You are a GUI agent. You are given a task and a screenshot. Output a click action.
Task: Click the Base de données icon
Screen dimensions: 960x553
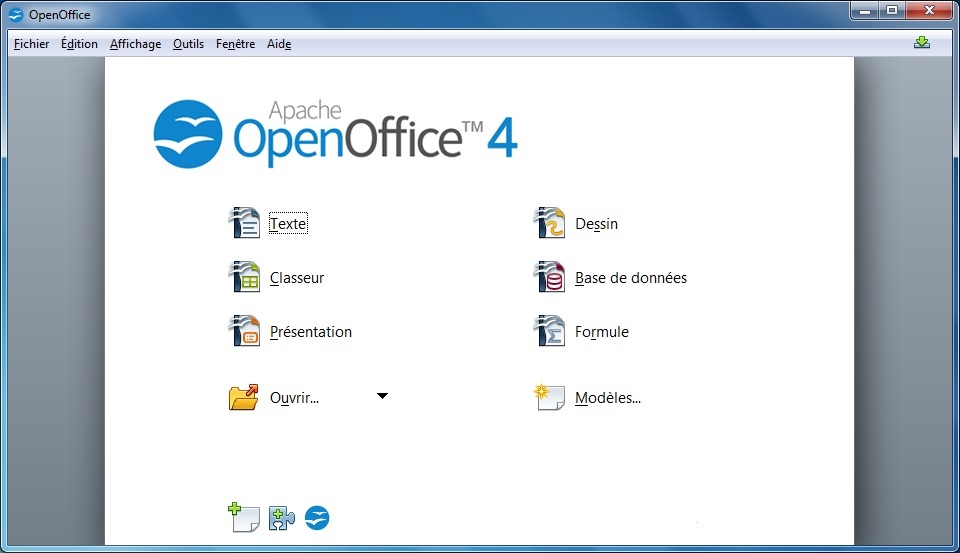click(549, 276)
